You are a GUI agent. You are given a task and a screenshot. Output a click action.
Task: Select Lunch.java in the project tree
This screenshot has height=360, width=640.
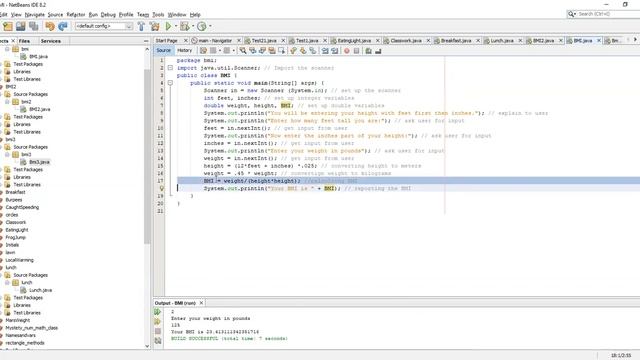[x=40, y=290]
